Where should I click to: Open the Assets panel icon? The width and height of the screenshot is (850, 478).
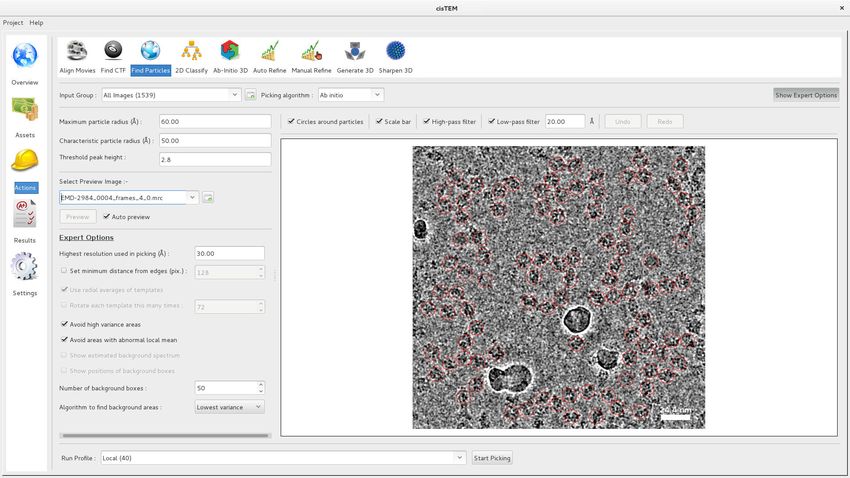point(25,109)
